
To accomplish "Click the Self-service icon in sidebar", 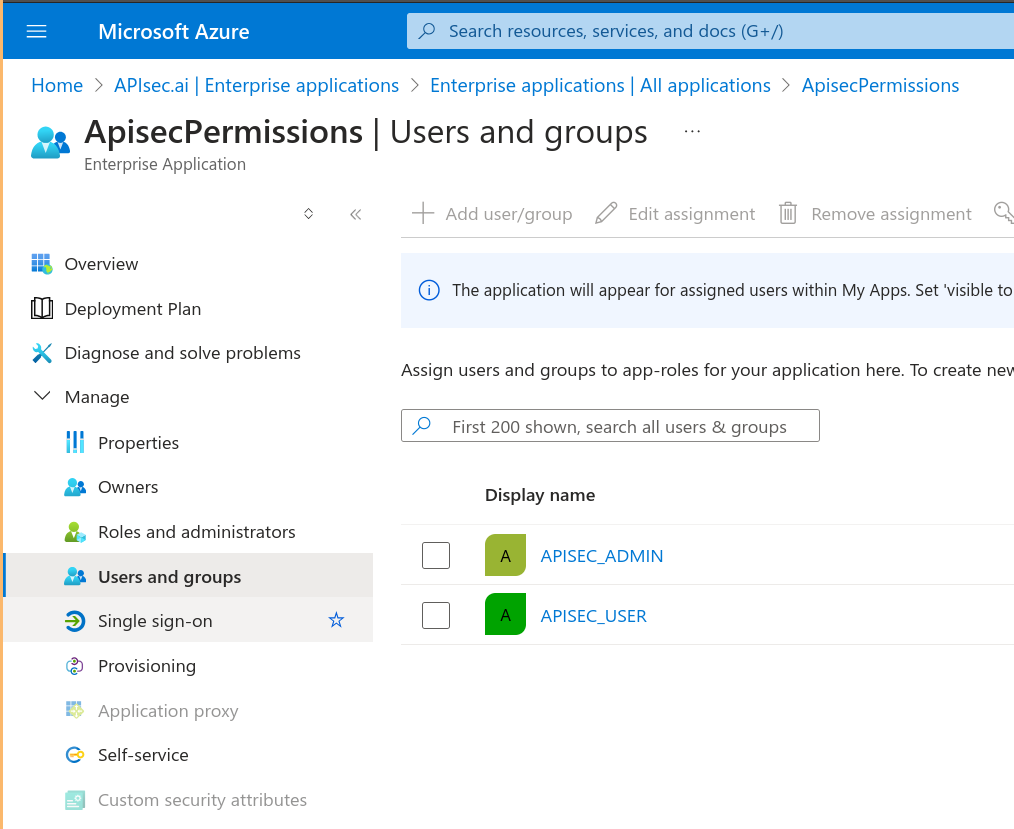I will [x=75, y=755].
